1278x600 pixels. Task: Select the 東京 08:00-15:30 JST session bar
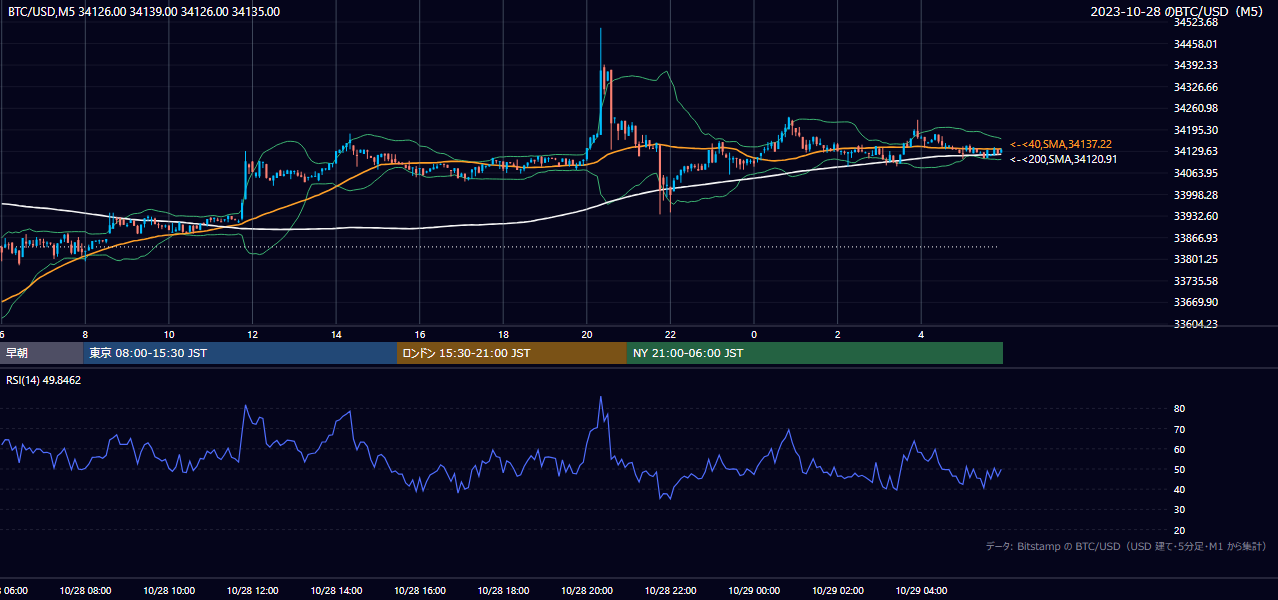[x=240, y=353]
